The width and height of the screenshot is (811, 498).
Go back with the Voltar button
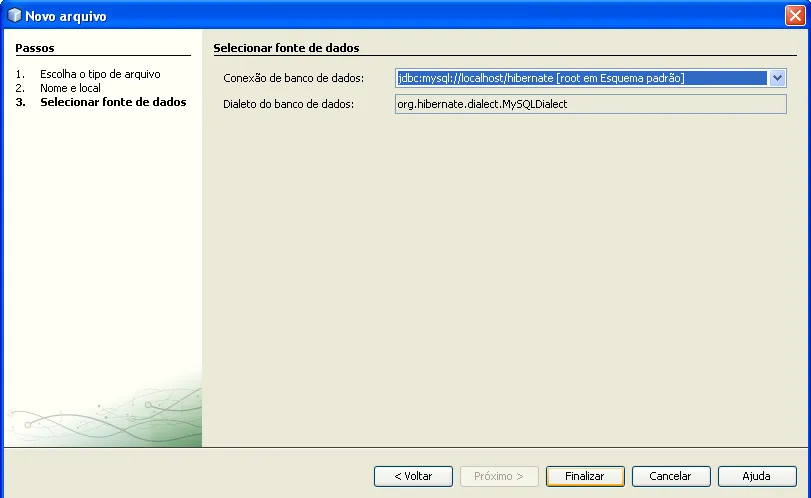[x=413, y=476]
